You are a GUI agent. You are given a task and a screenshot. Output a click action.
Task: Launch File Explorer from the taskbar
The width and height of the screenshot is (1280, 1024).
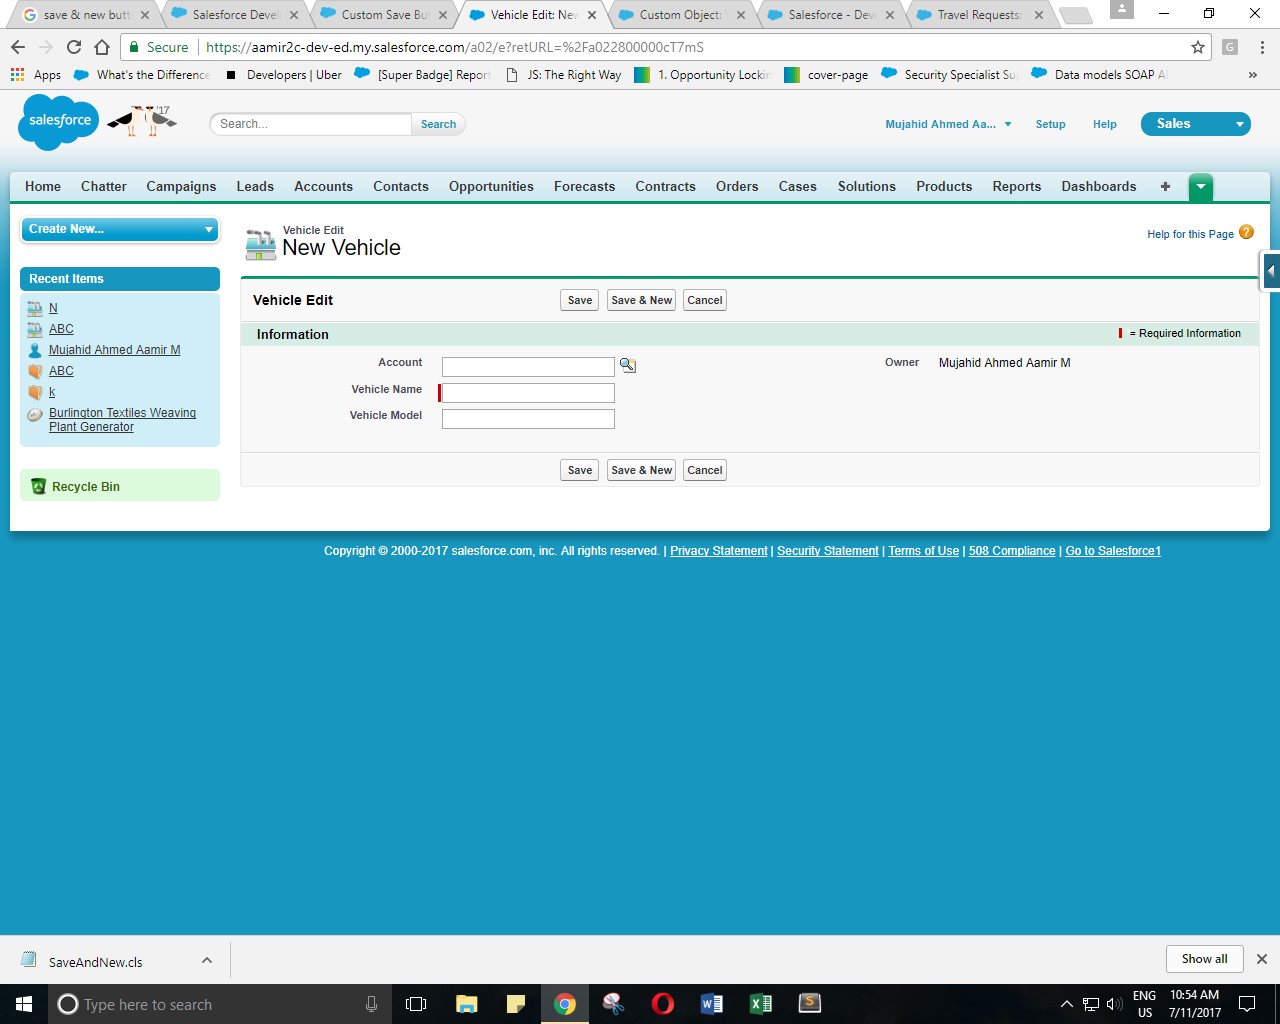coord(466,1004)
